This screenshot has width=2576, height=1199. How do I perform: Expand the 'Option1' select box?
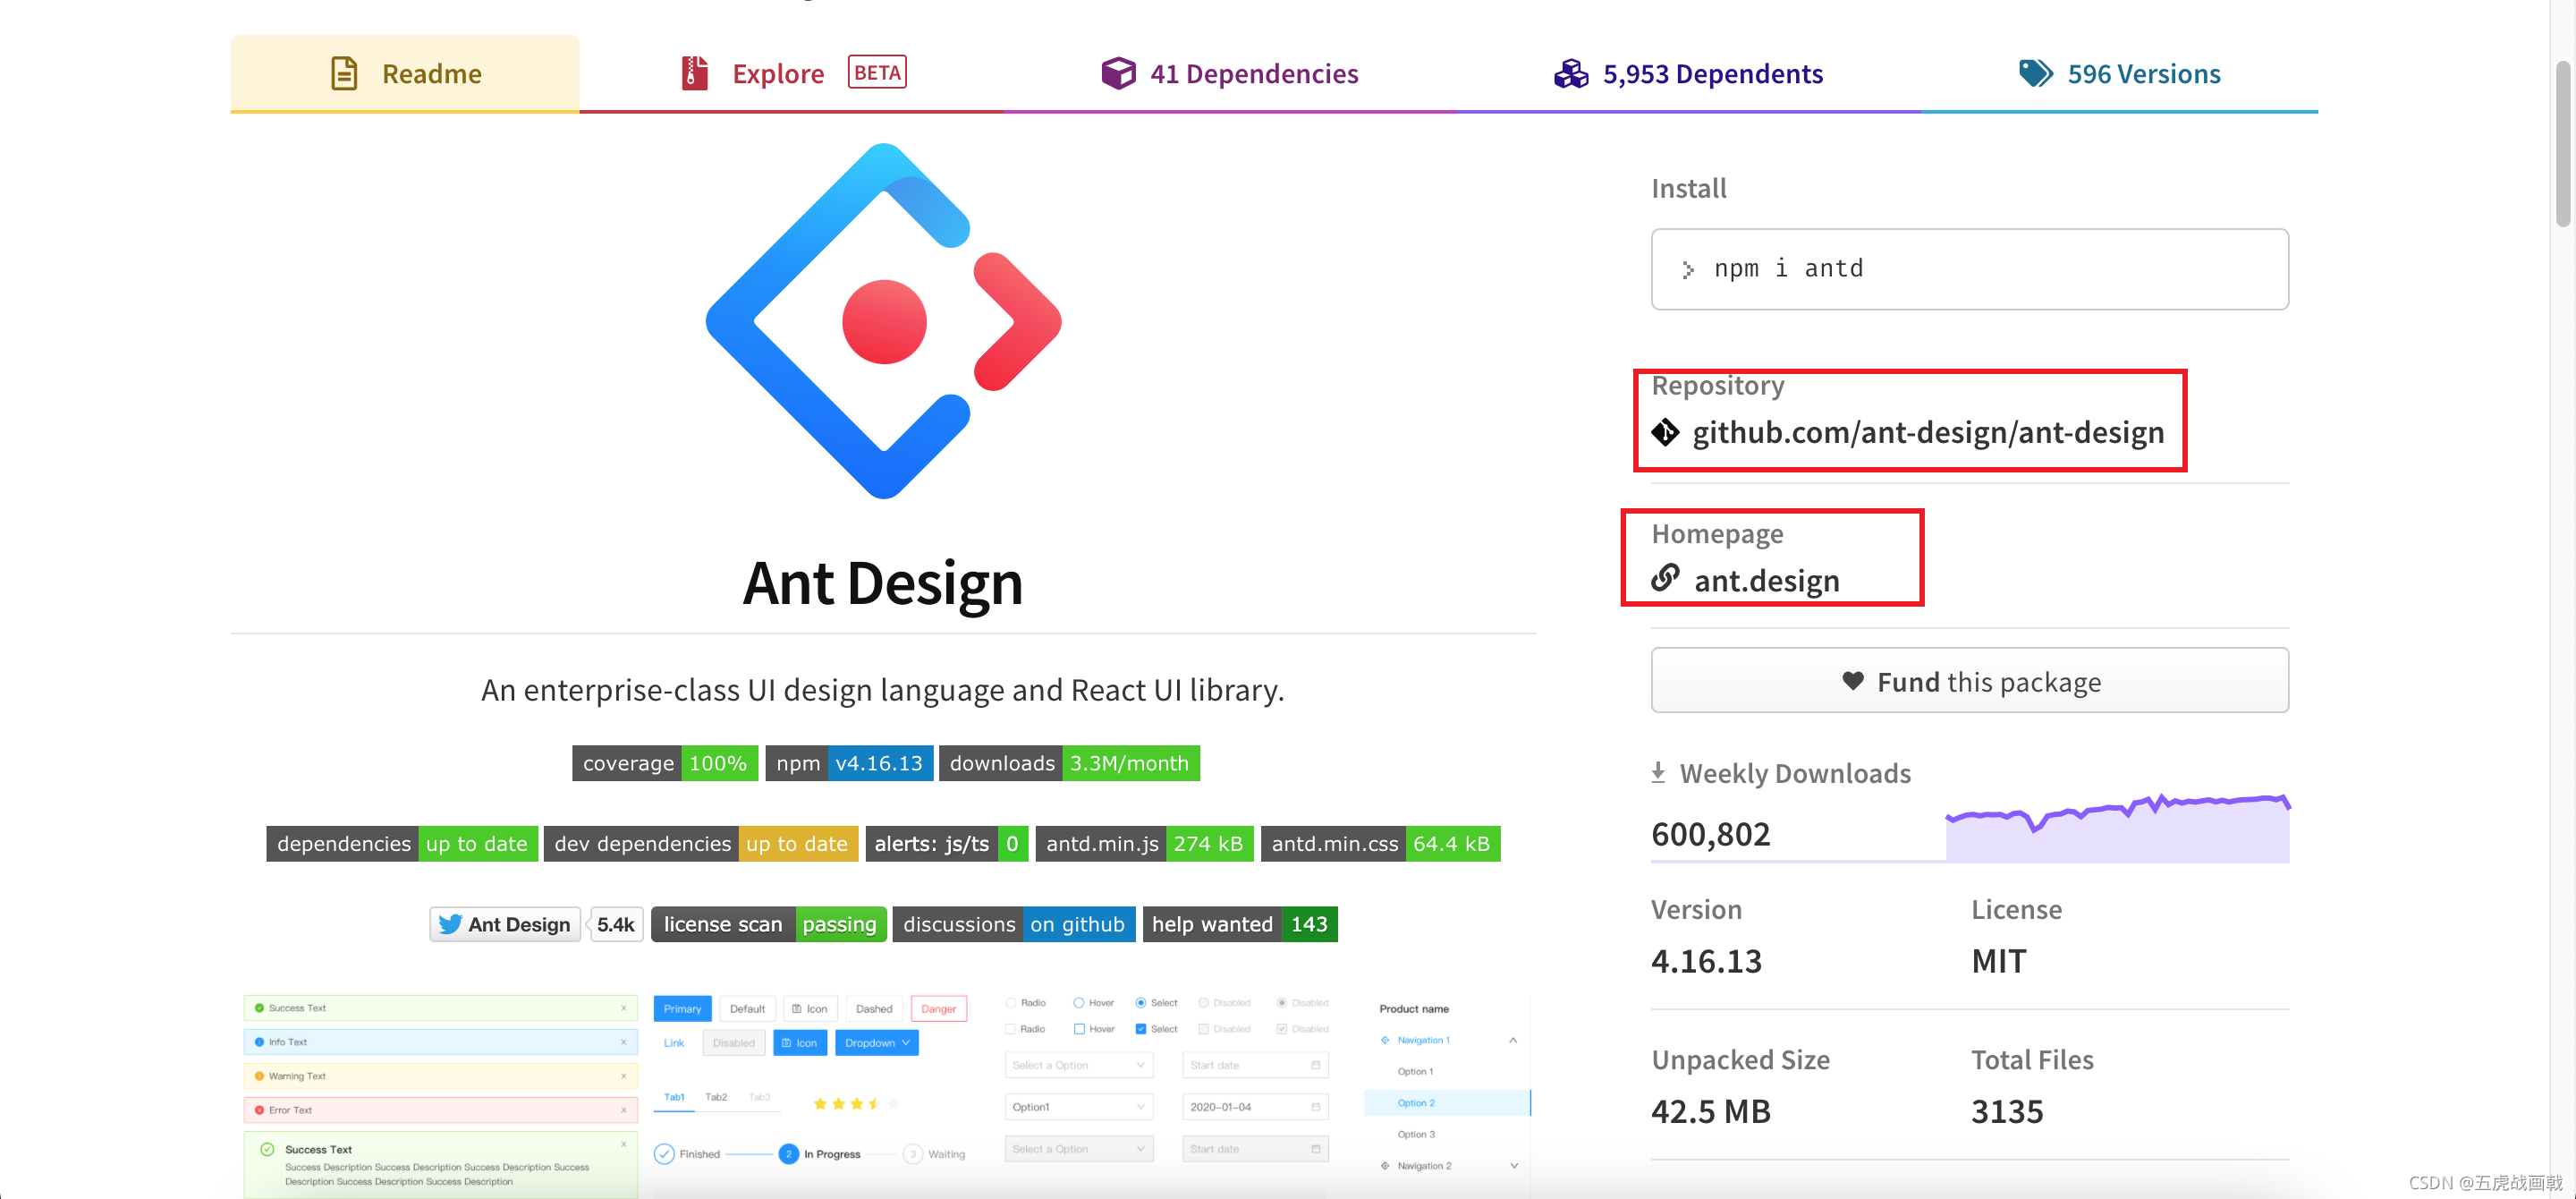click(1078, 1107)
